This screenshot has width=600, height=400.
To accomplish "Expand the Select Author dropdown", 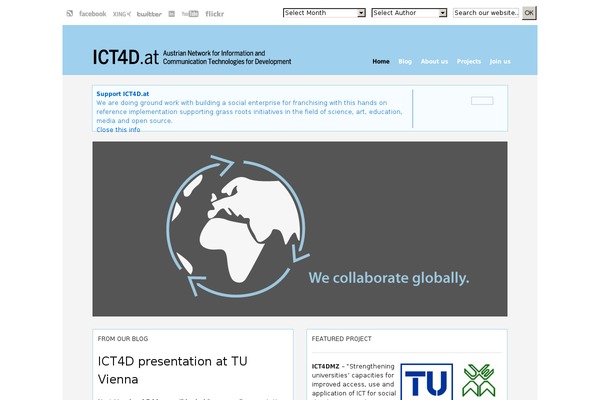I will click(409, 13).
